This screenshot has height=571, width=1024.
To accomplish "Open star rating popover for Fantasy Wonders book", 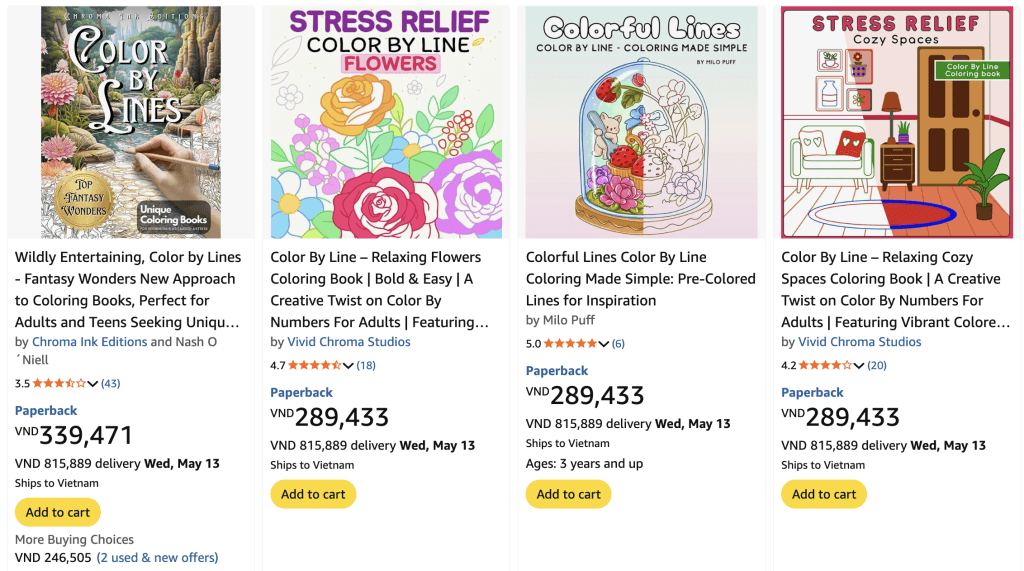I will click(93, 384).
